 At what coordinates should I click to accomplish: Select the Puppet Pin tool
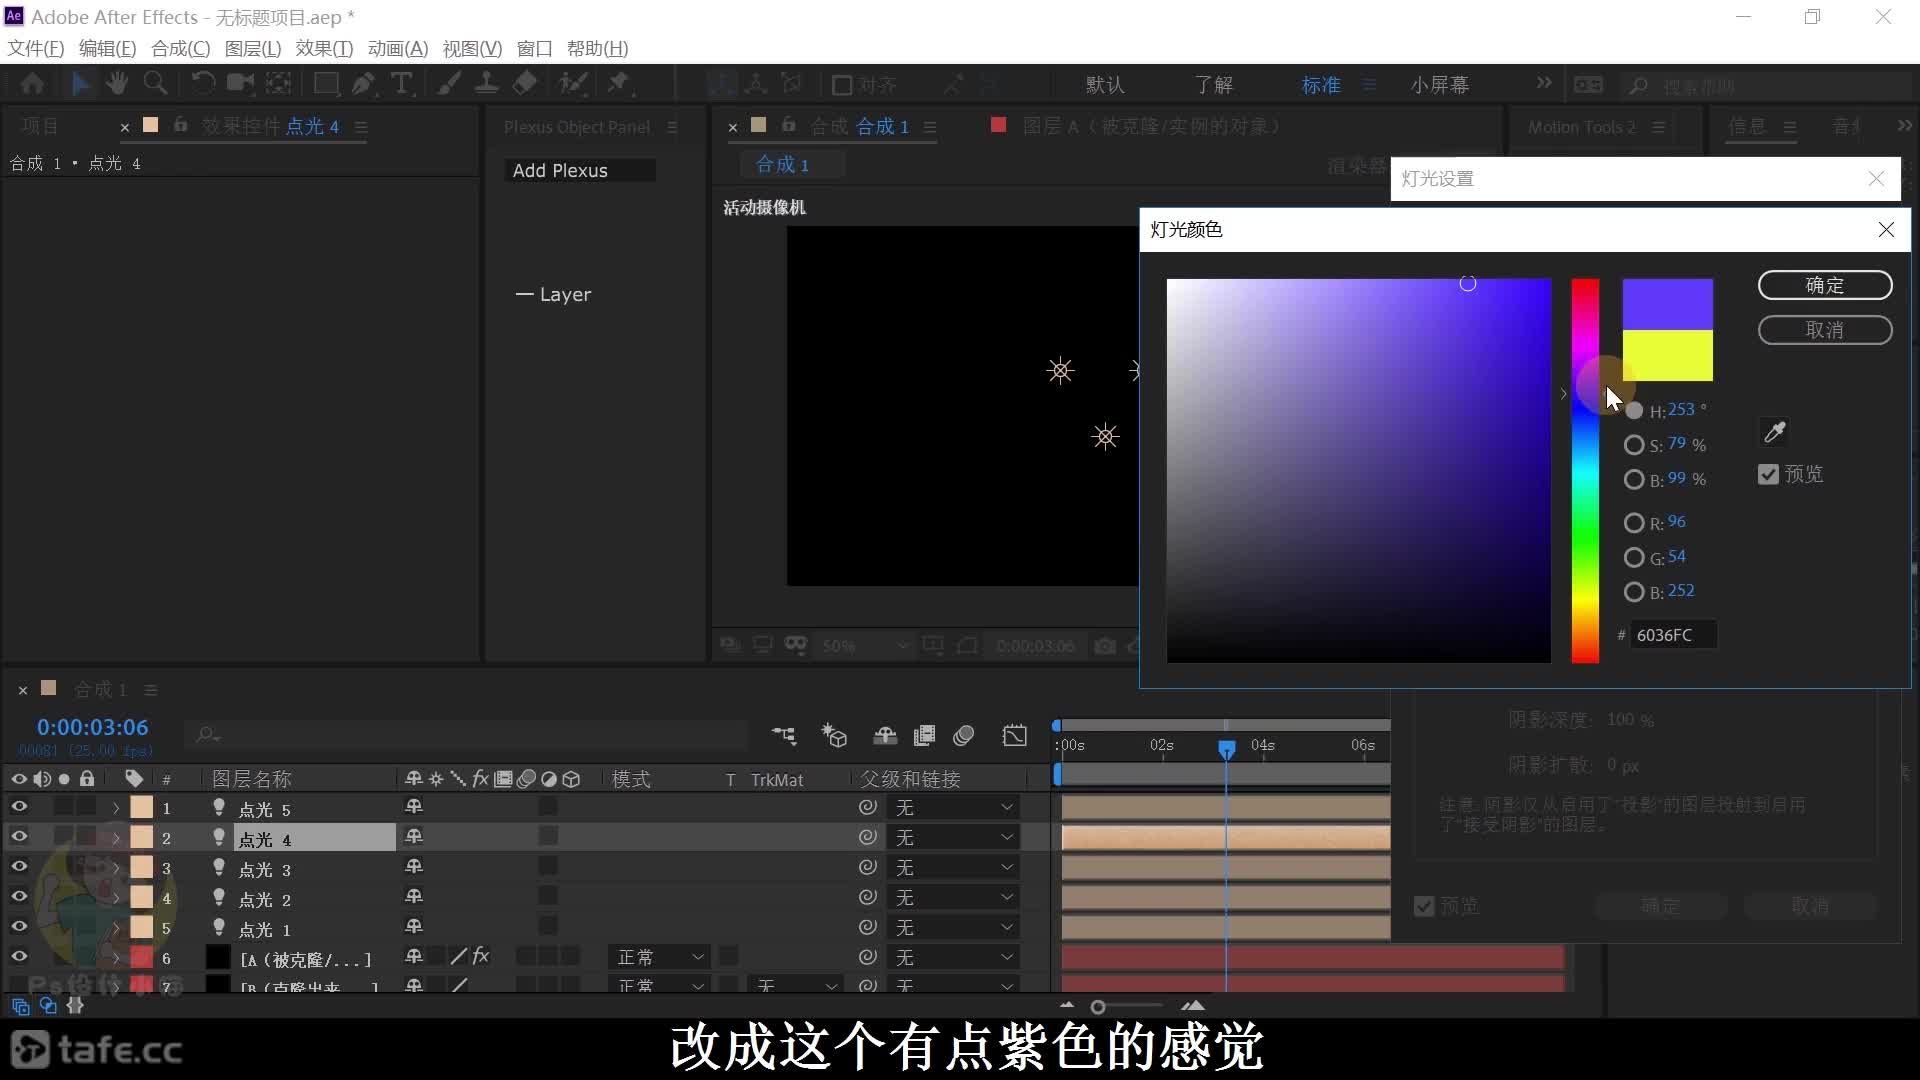pos(619,84)
